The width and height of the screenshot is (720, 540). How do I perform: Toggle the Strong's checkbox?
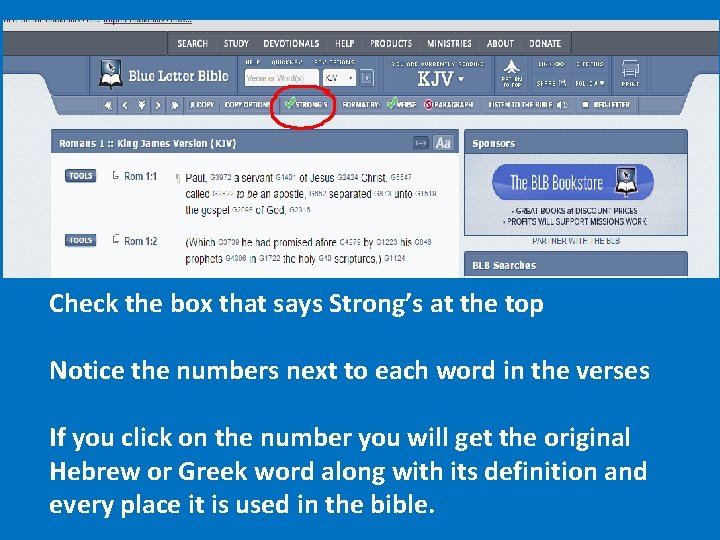(289, 104)
